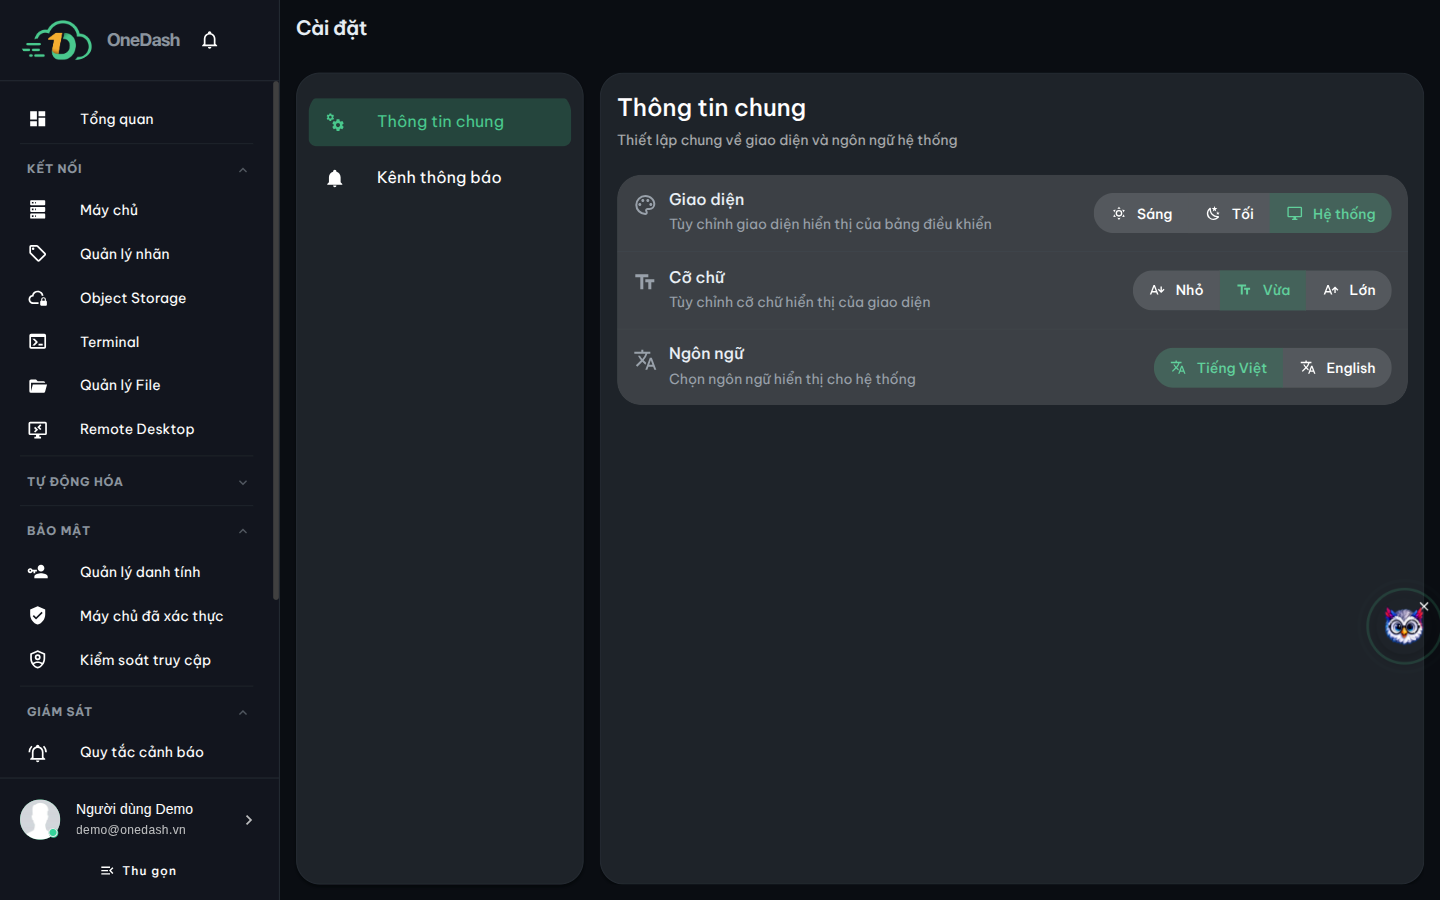Set the font size to Lớn

point(1349,290)
